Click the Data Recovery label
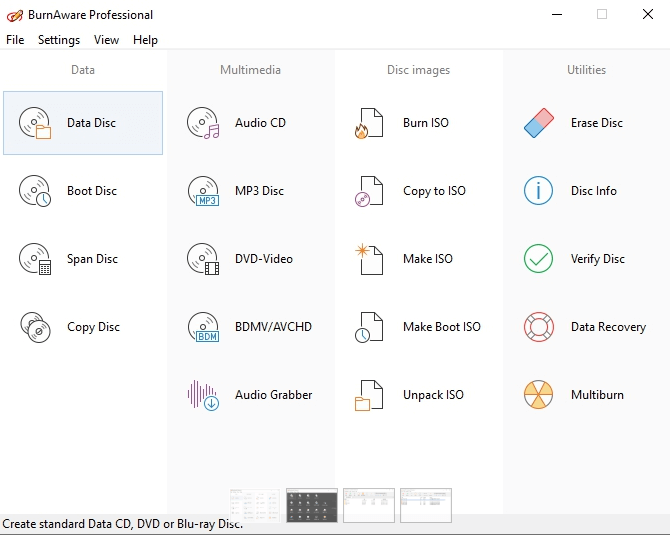Image resolution: width=670 pixels, height=535 pixels. pos(608,327)
